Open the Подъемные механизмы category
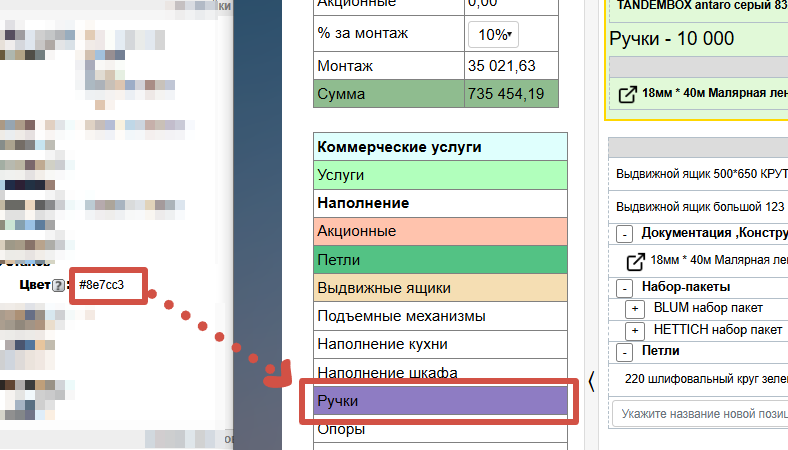This screenshot has height=450, width=788. pos(440,316)
